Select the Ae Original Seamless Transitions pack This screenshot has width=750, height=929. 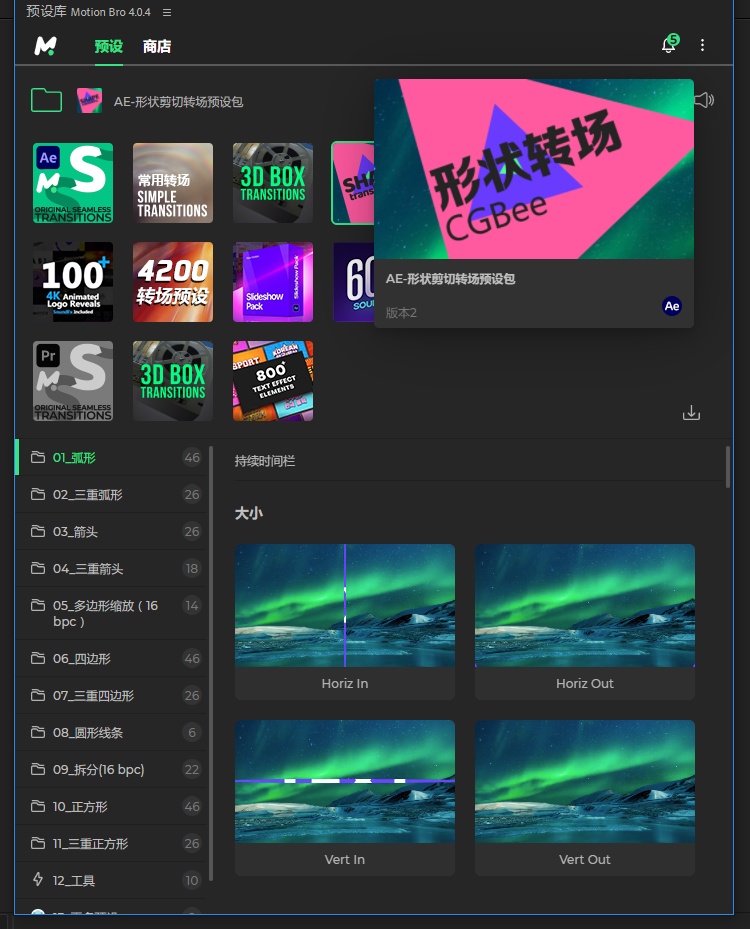click(x=73, y=183)
